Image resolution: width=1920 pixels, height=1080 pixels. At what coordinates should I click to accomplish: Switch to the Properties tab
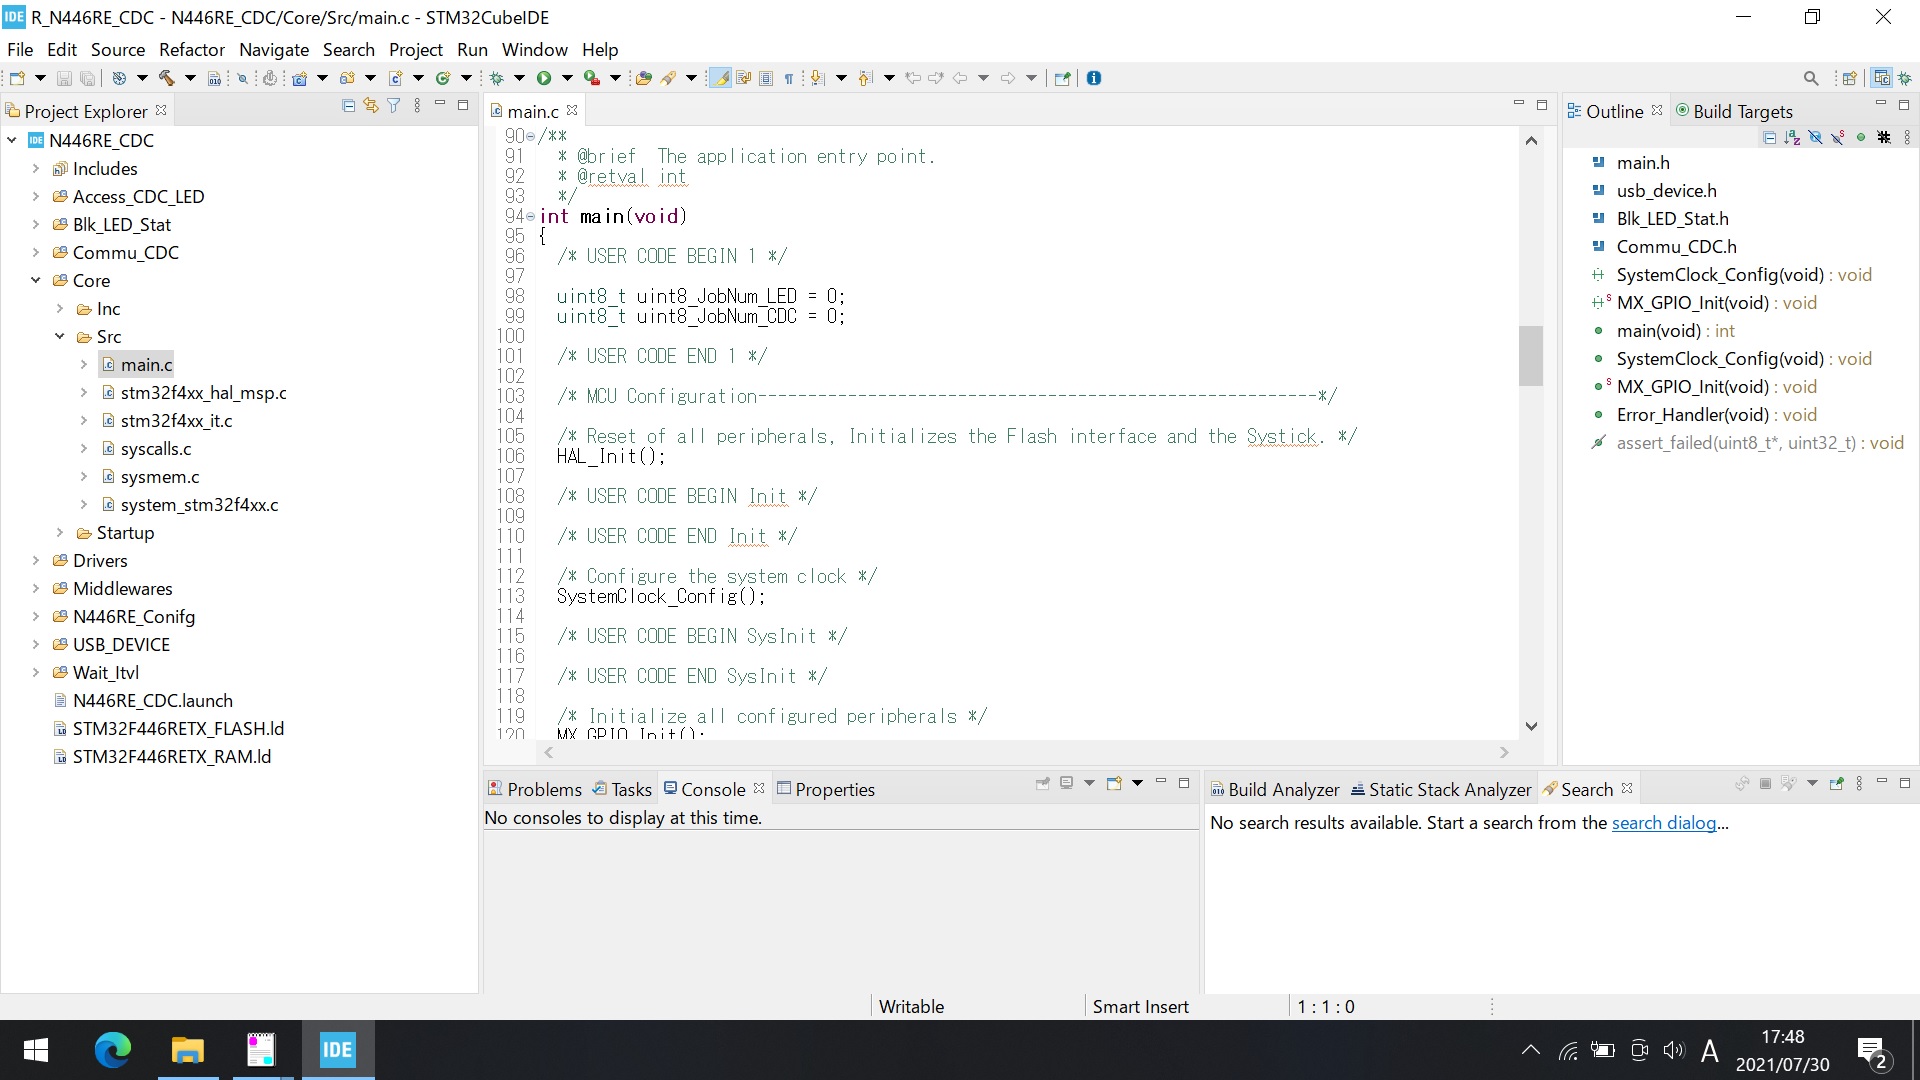[825, 789]
